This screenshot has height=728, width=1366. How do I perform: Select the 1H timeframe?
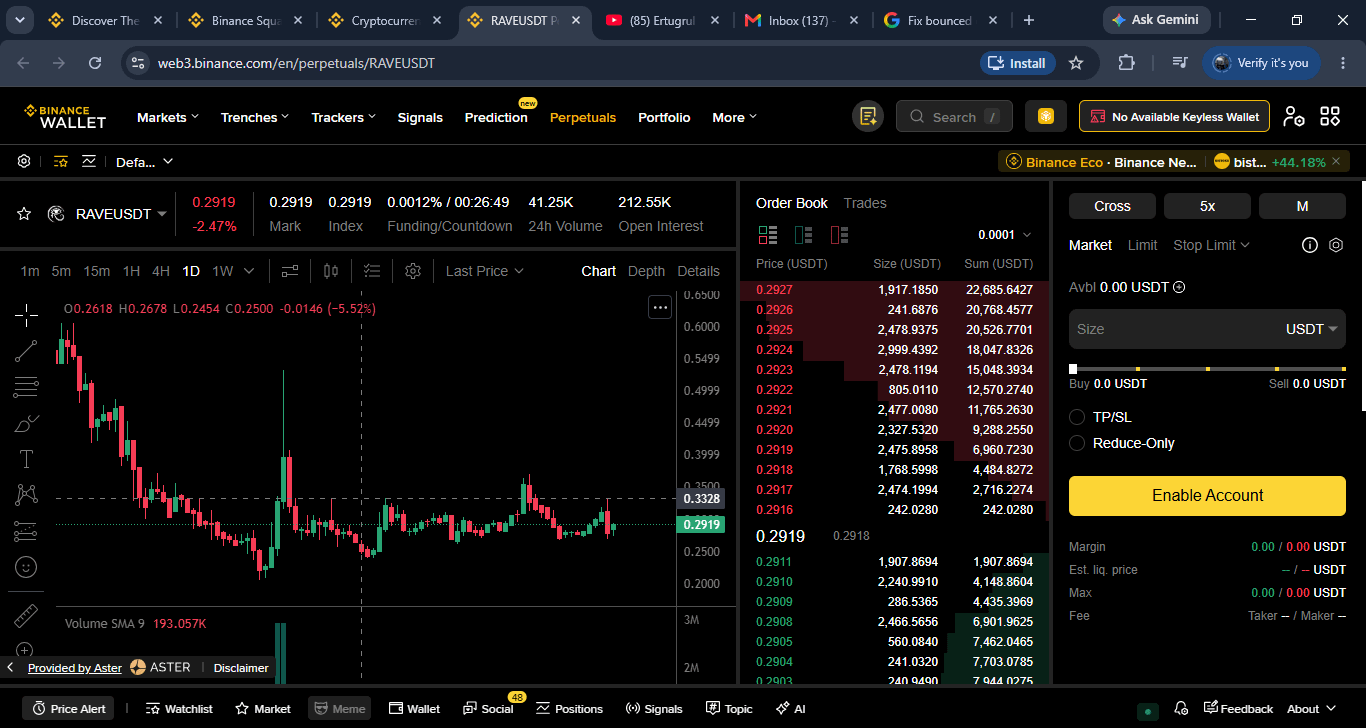point(131,271)
